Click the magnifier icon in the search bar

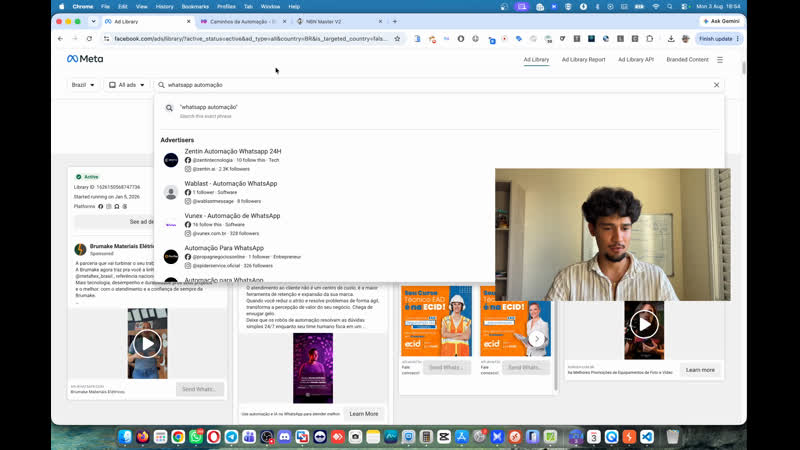pyautogui.click(x=161, y=85)
